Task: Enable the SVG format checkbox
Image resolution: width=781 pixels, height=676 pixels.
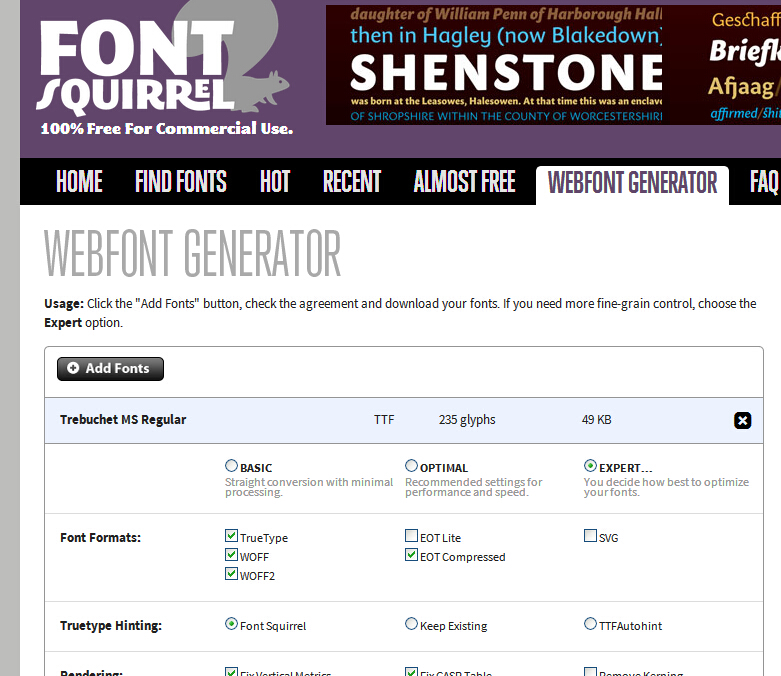Action: pyautogui.click(x=590, y=536)
